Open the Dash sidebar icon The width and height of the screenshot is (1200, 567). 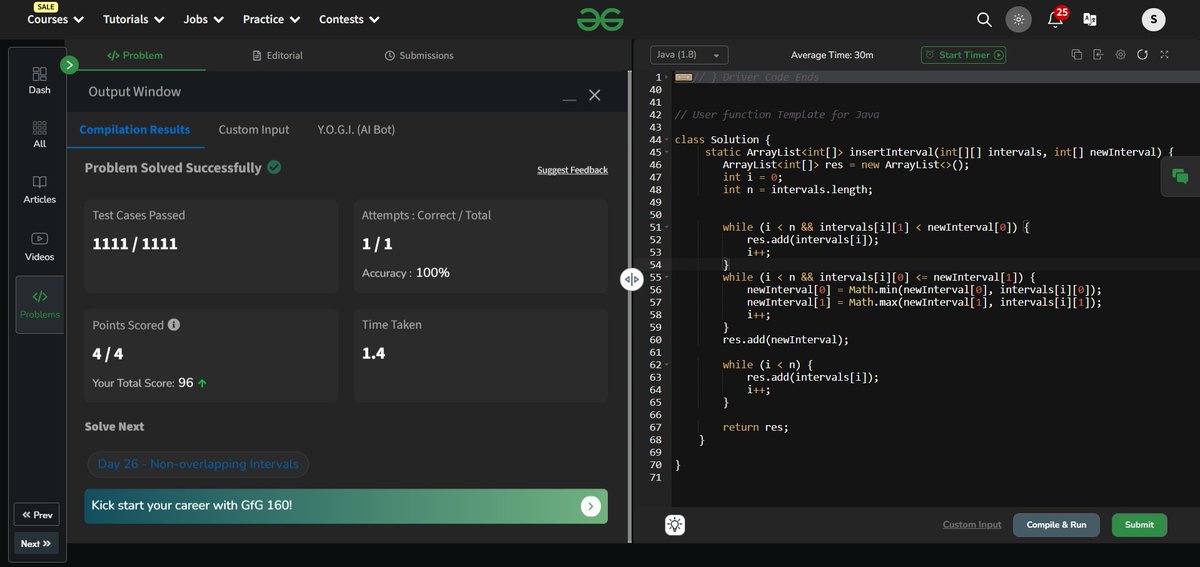(x=40, y=80)
